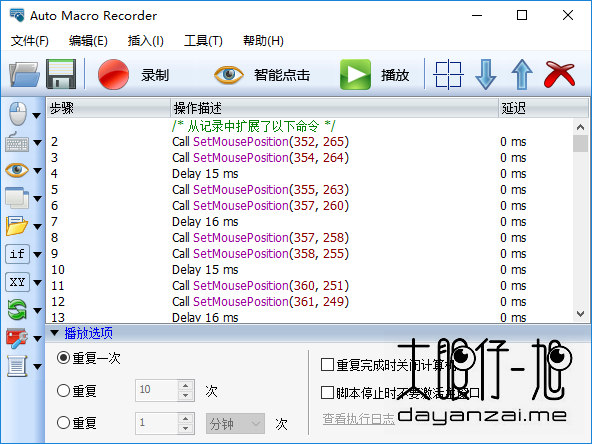
Task: Expand the loop icon dropdown arrow
Action: coord(37,310)
